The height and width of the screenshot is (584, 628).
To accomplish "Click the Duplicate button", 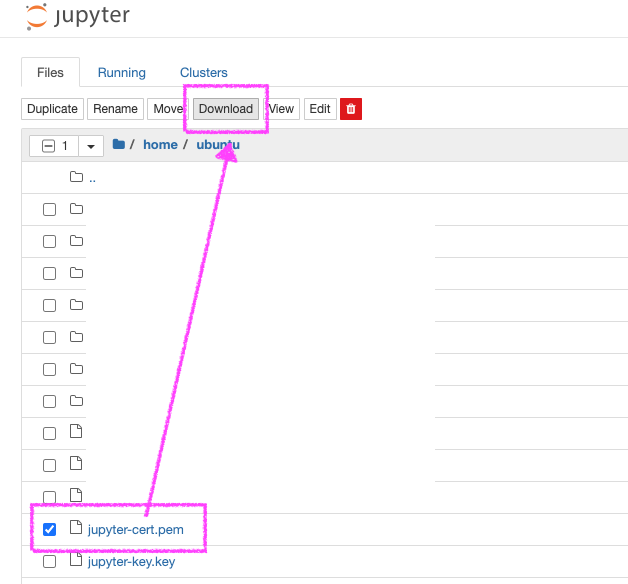I will (52, 109).
